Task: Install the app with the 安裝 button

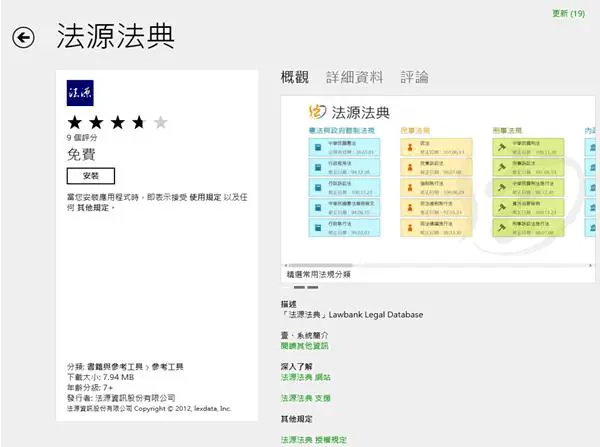Action: click(x=91, y=176)
